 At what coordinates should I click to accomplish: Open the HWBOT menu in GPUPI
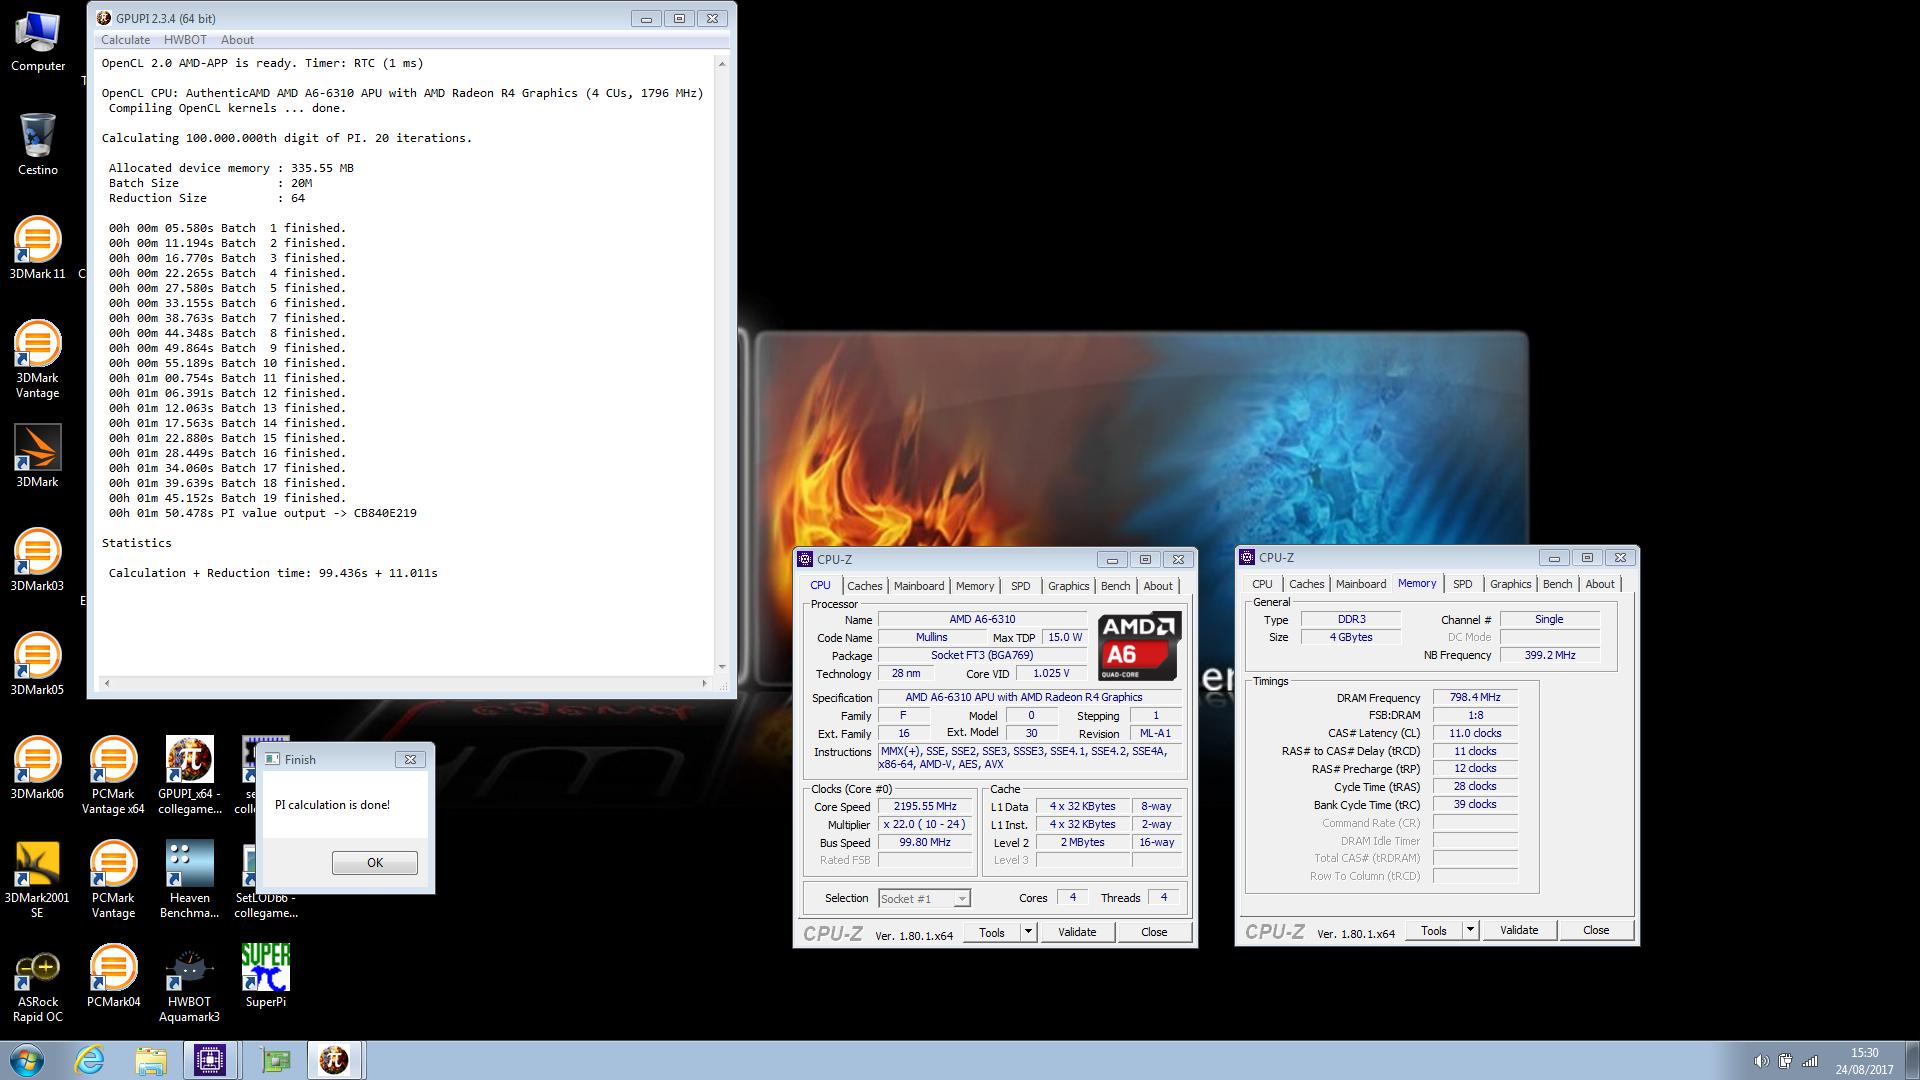pyautogui.click(x=185, y=40)
